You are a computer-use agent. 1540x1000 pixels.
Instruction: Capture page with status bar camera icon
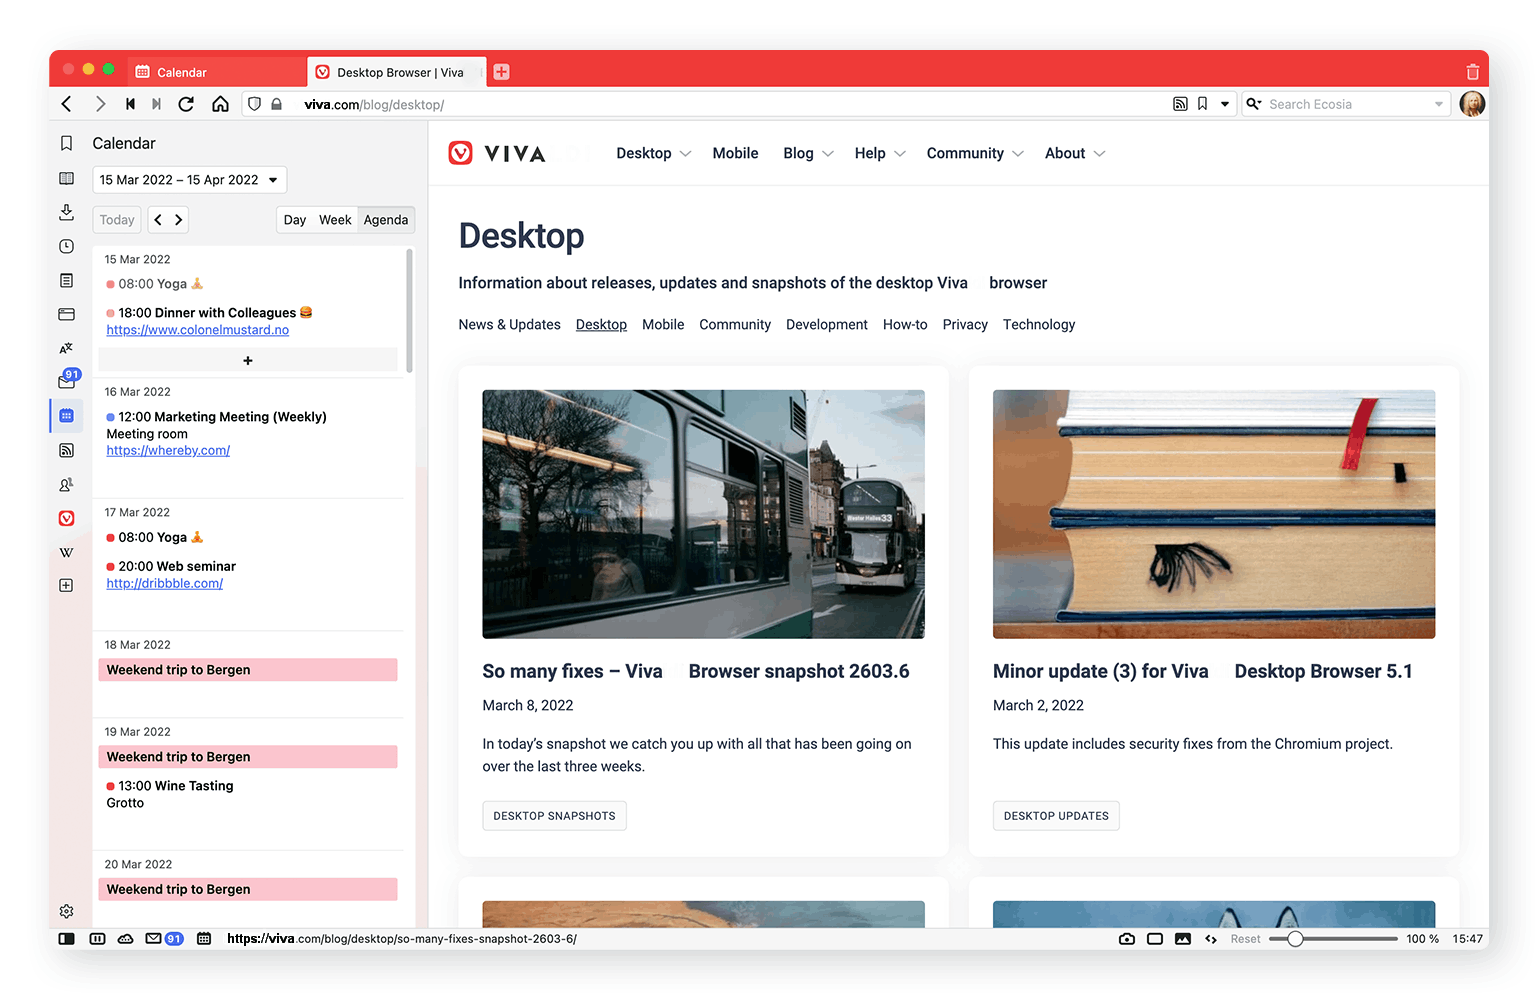point(1127,939)
